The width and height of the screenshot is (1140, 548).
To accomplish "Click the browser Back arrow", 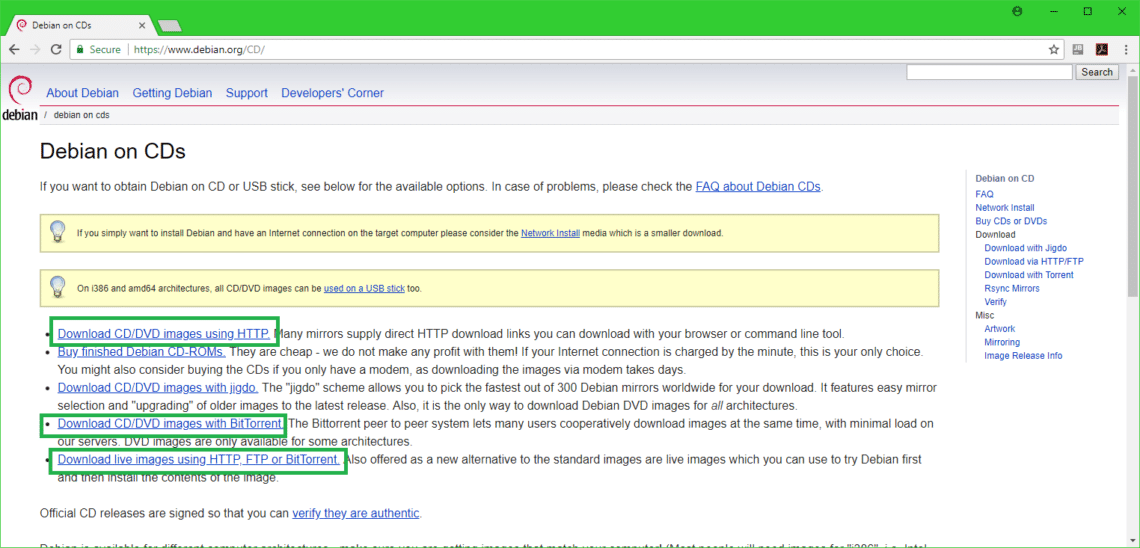I will (14, 49).
